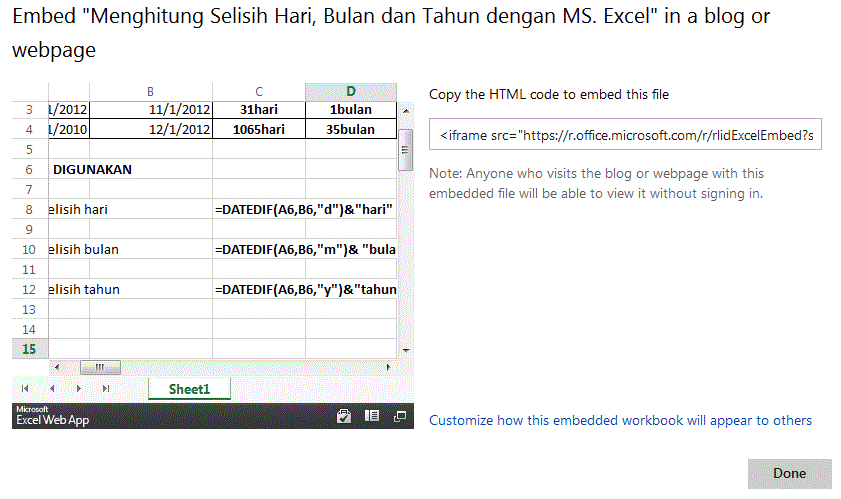This screenshot has height=499, width=841.
Task: Click the vertical scrollbar up arrow
Action: (x=406, y=111)
